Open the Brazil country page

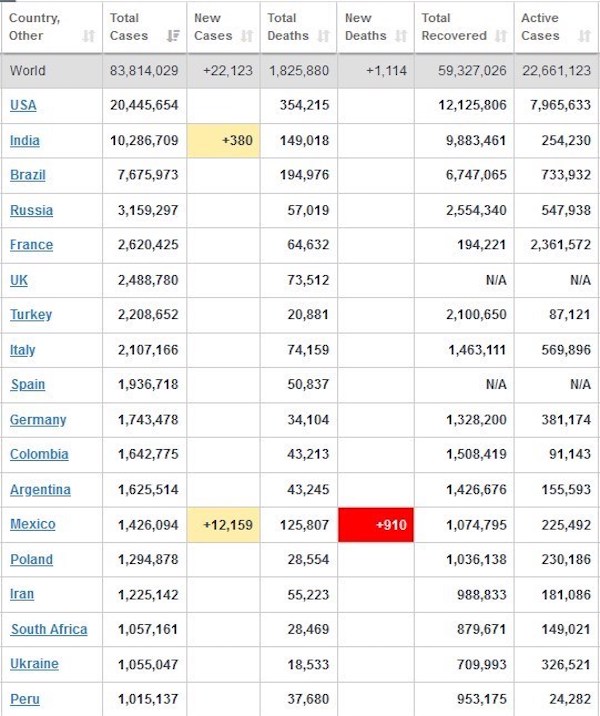(x=28, y=175)
